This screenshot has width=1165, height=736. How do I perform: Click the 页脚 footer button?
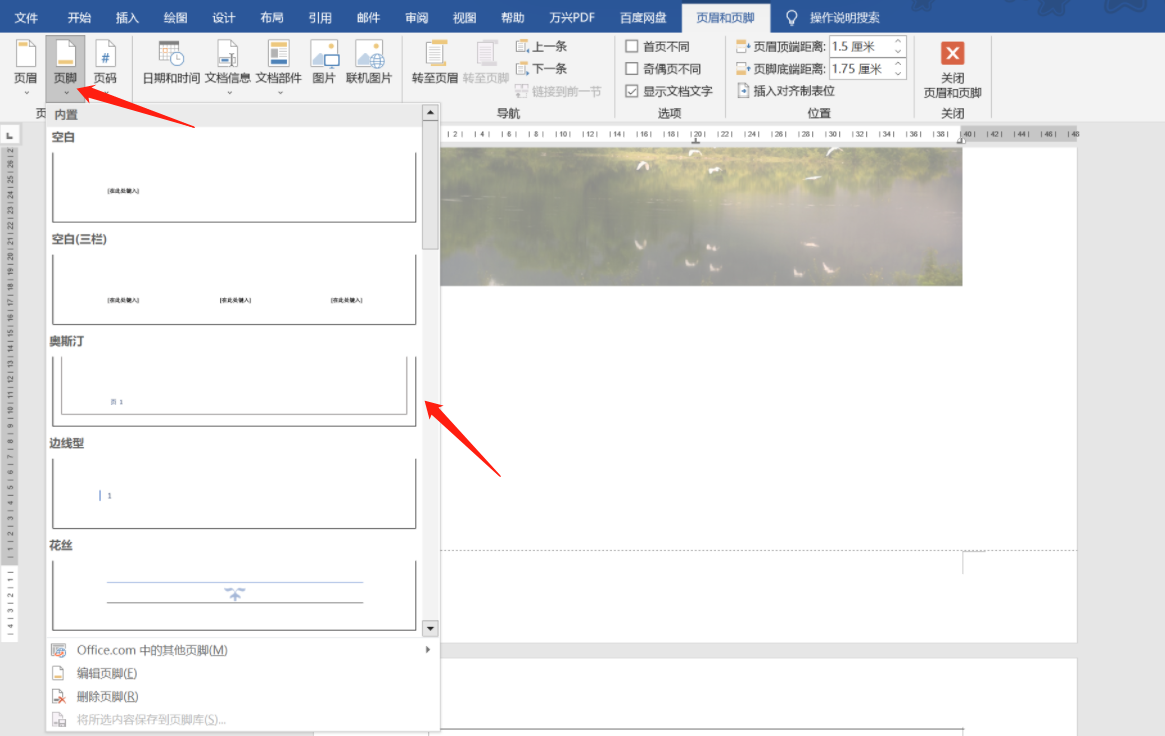pyautogui.click(x=65, y=67)
